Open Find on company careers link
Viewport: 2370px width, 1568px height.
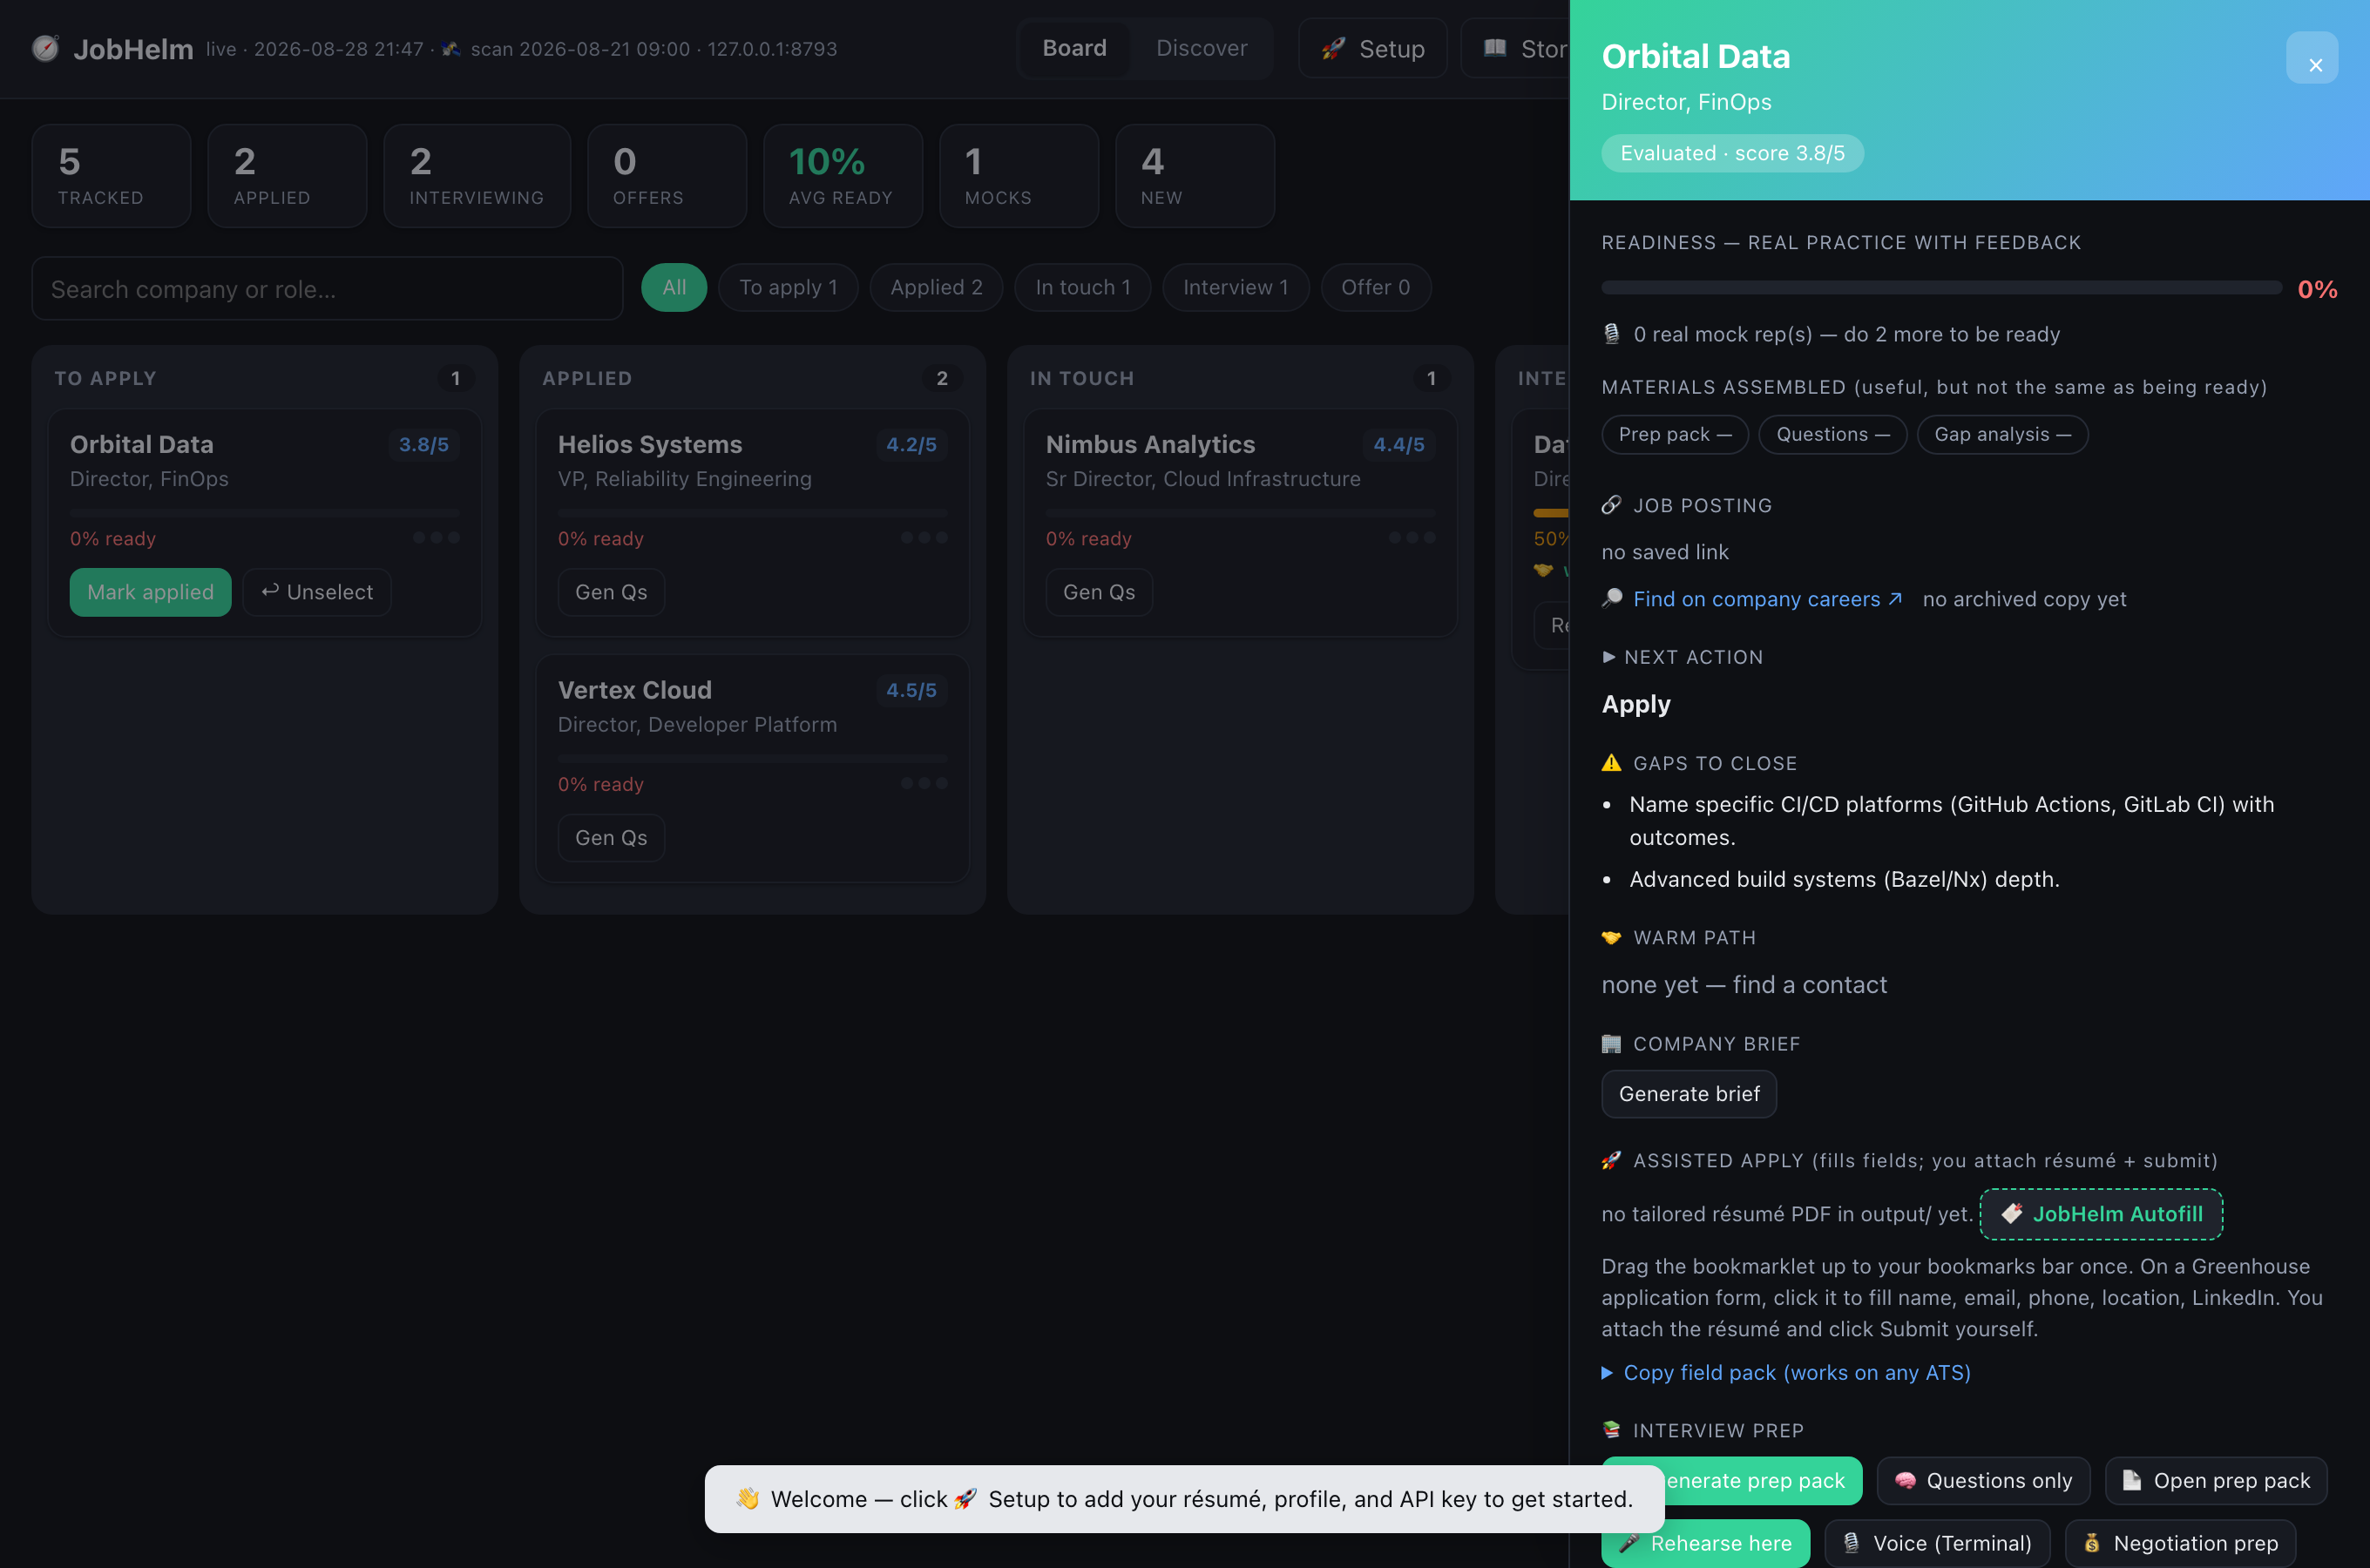tap(1767, 599)
